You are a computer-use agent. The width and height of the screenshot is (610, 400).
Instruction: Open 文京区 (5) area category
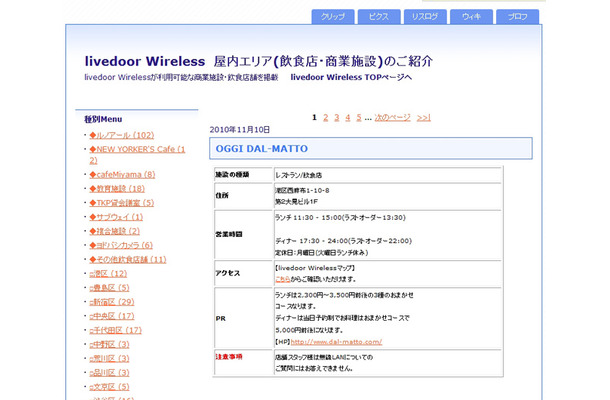click(x=109, y=387)
